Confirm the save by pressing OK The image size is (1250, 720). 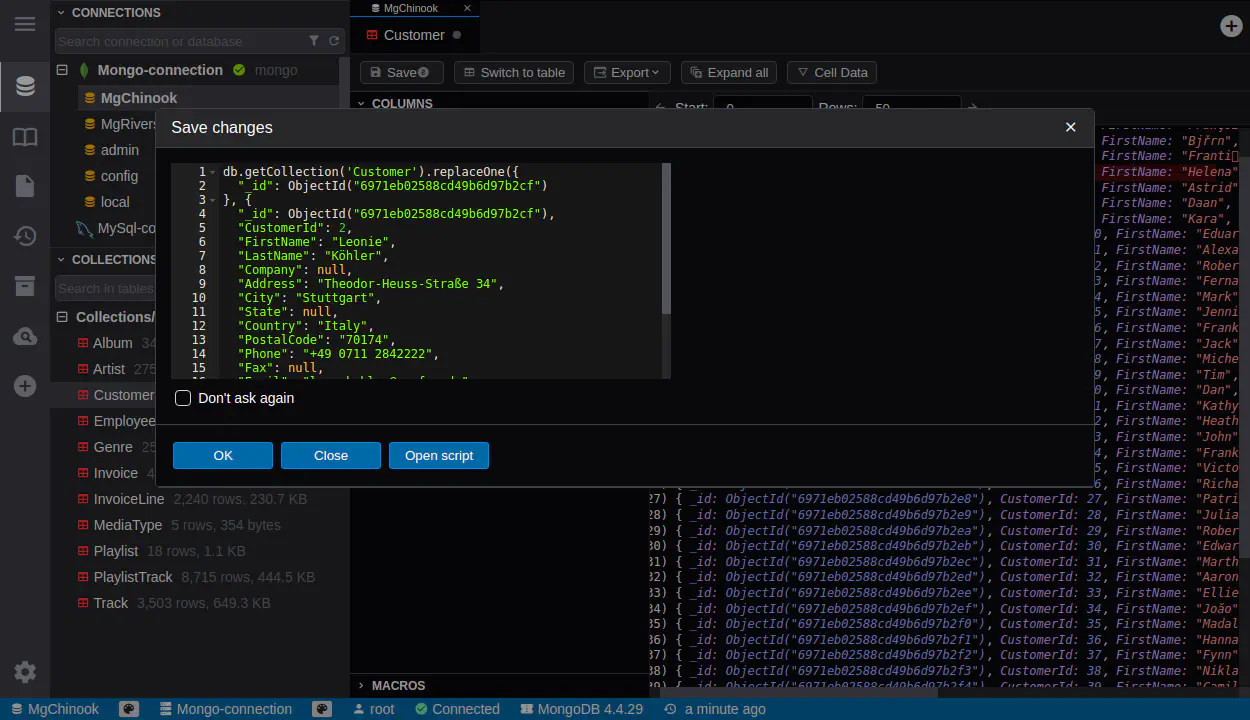click(222, 456)
